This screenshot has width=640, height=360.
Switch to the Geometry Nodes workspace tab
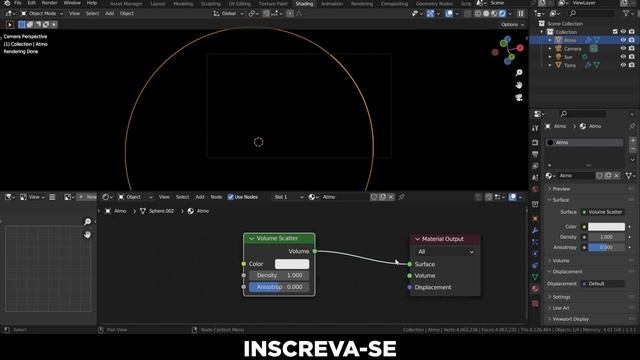pos(434,4)
